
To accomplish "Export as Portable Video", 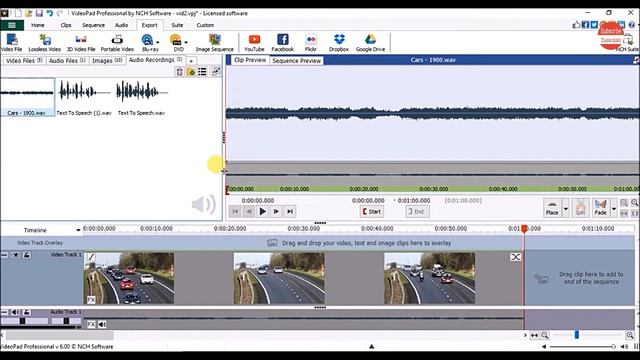I will click(117, 43).
